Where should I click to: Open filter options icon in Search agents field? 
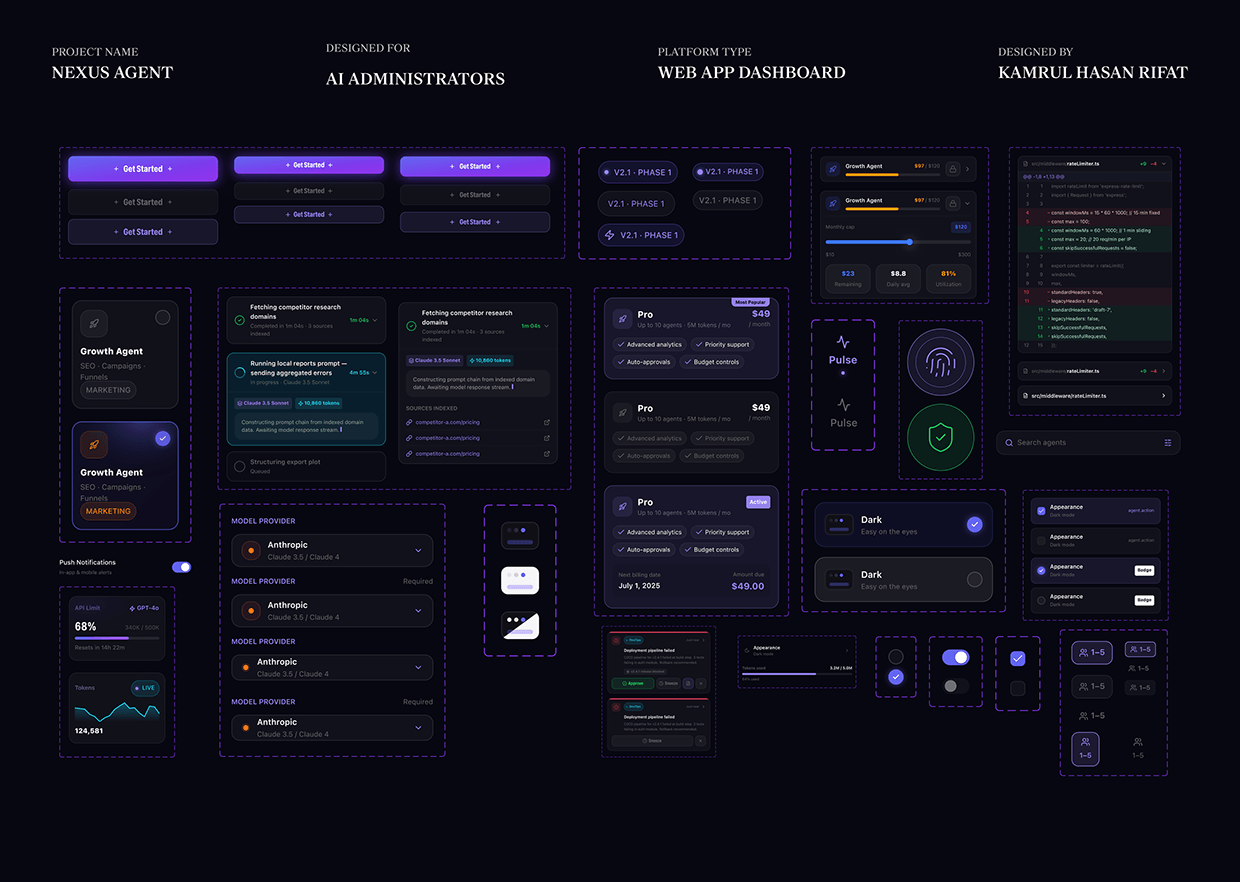(1167, 442)
